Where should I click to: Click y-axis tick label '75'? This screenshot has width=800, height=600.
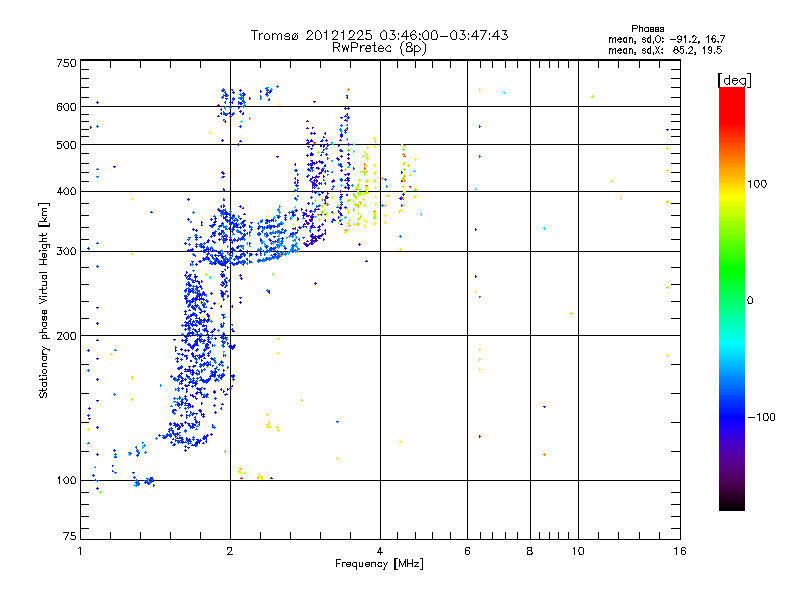click(x=70, y=536)
